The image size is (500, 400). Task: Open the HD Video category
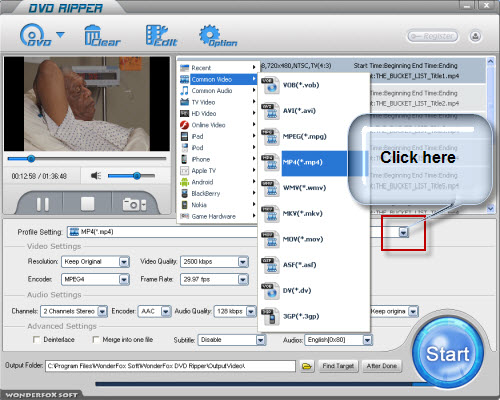pyautogui.click(x=218, y=113)
